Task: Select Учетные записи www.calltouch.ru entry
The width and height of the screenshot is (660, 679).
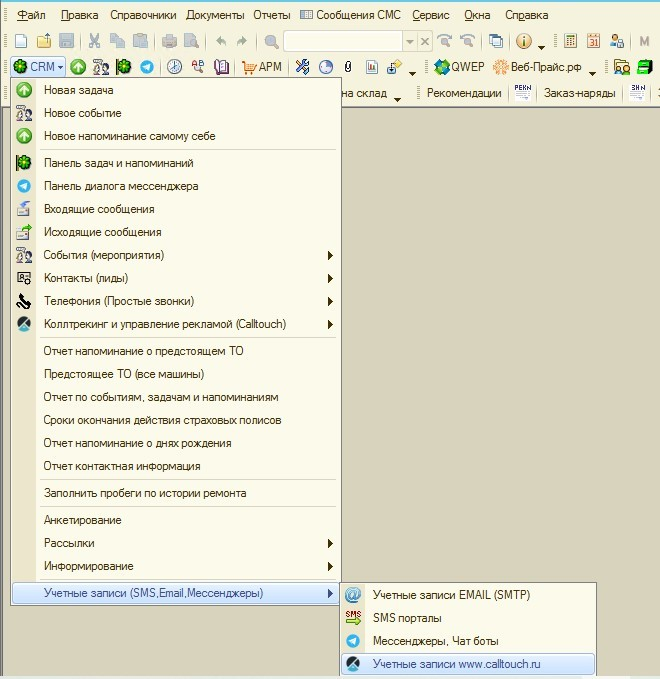Action: pos(458,664)
